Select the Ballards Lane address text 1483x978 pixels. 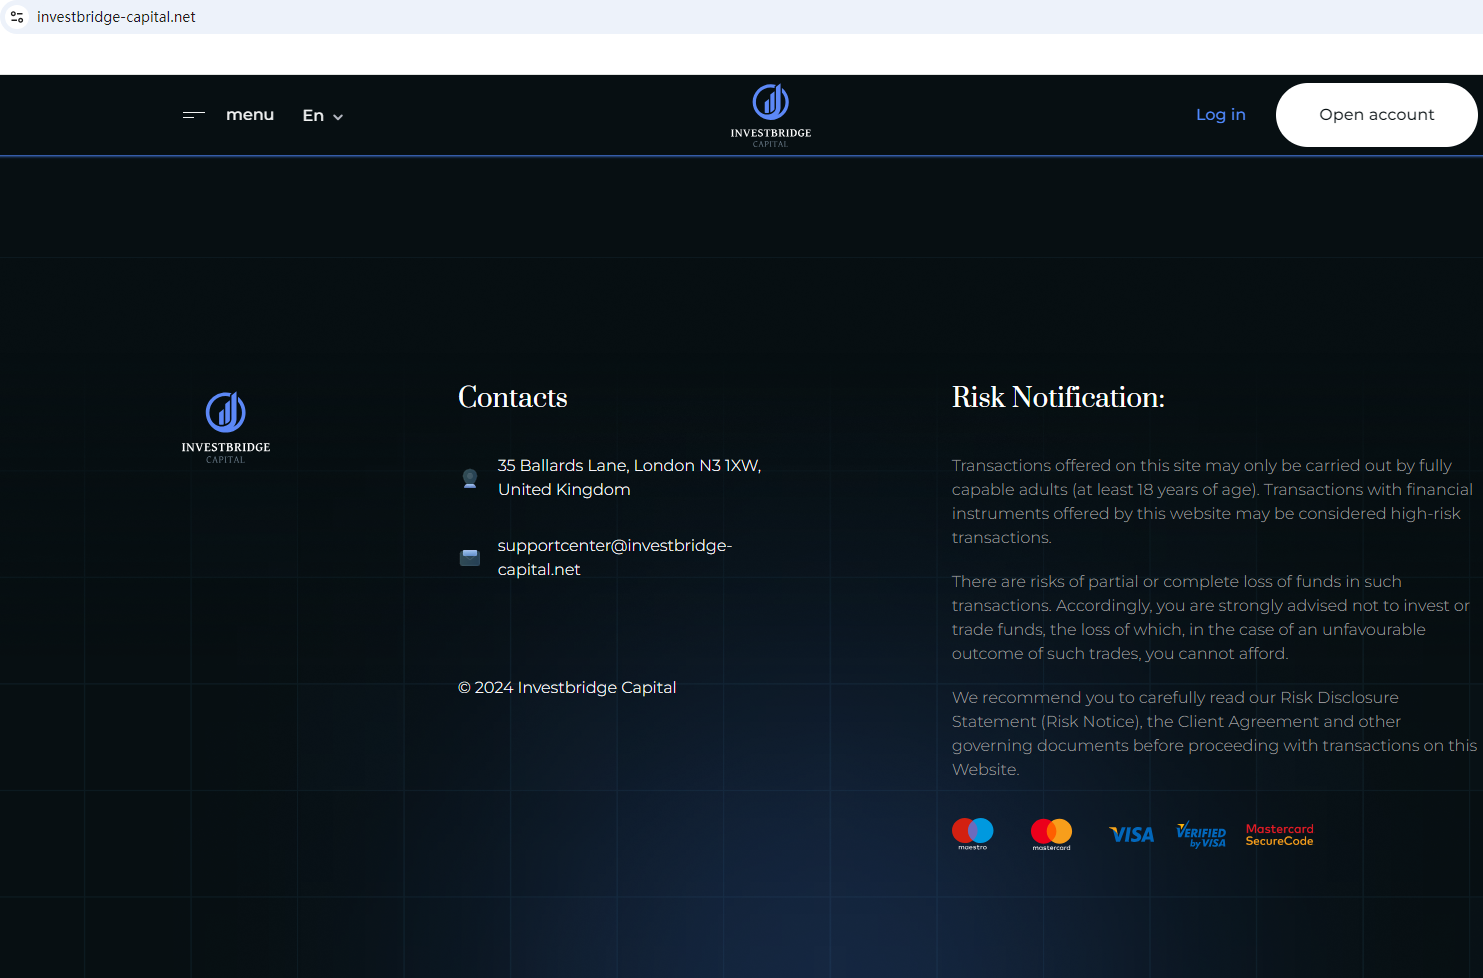coord(629,477)
